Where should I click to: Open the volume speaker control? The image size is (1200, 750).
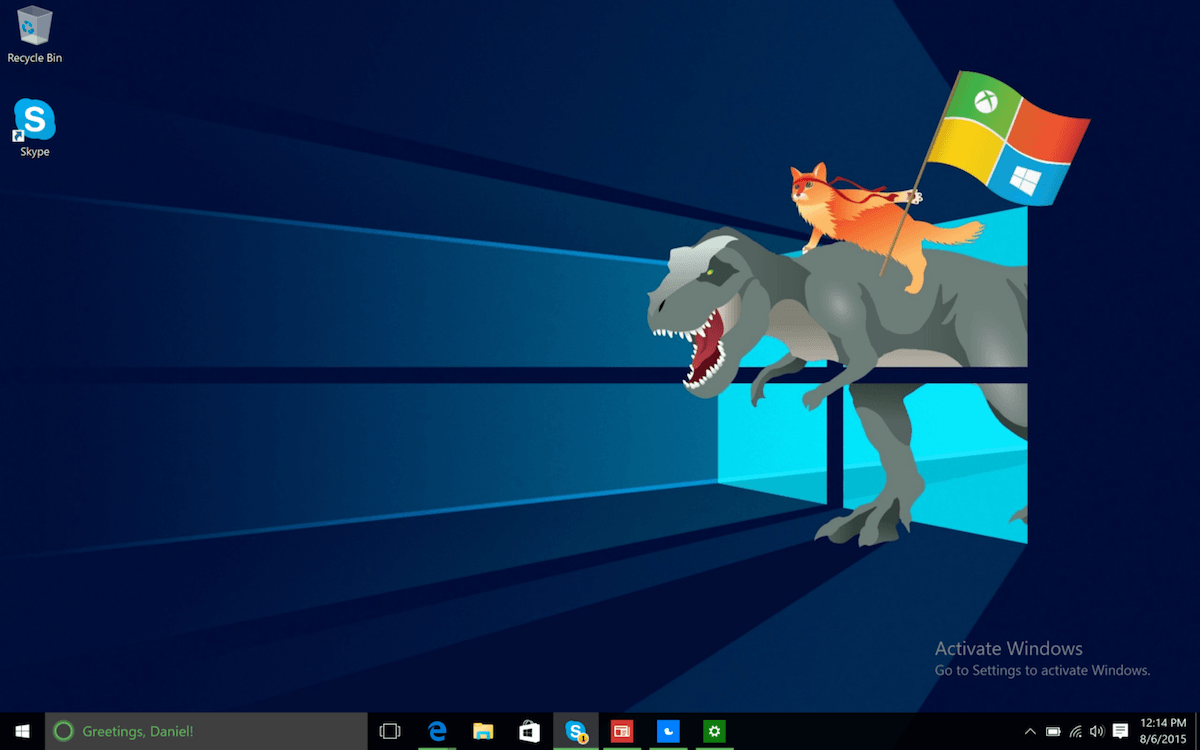pos(1097,731)
